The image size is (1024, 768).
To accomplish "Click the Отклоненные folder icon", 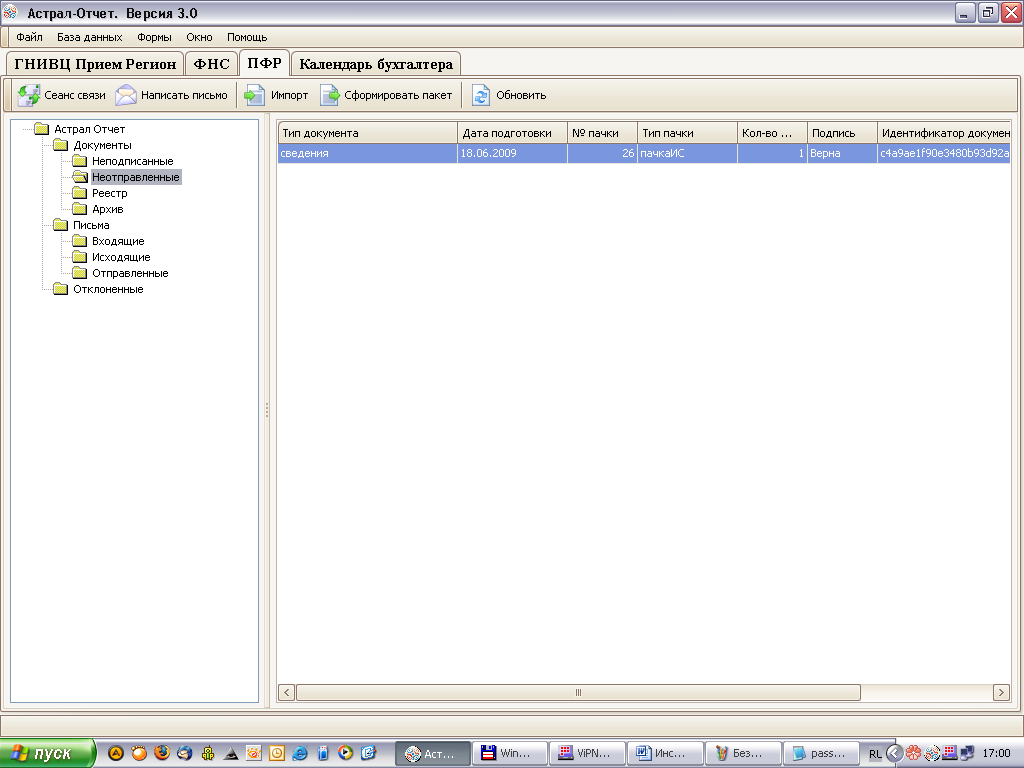I will pos(61,289).
